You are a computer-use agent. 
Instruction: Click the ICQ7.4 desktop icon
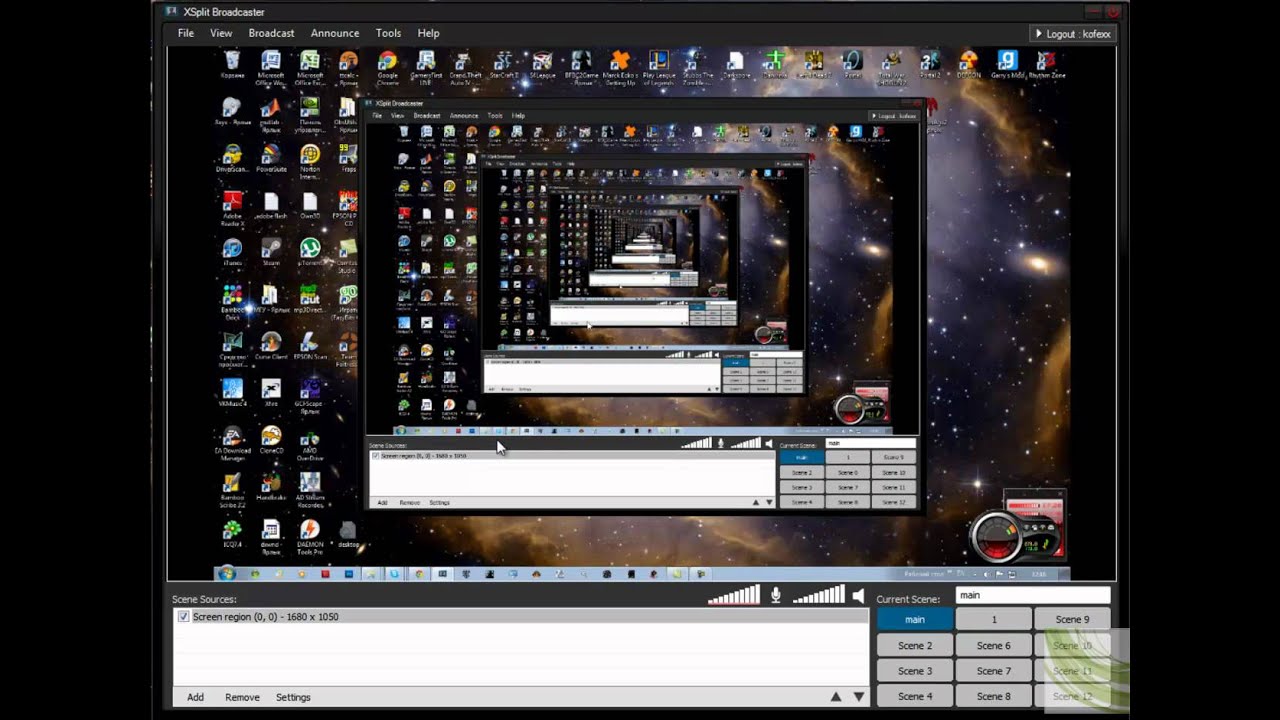(x=232, y=533)
